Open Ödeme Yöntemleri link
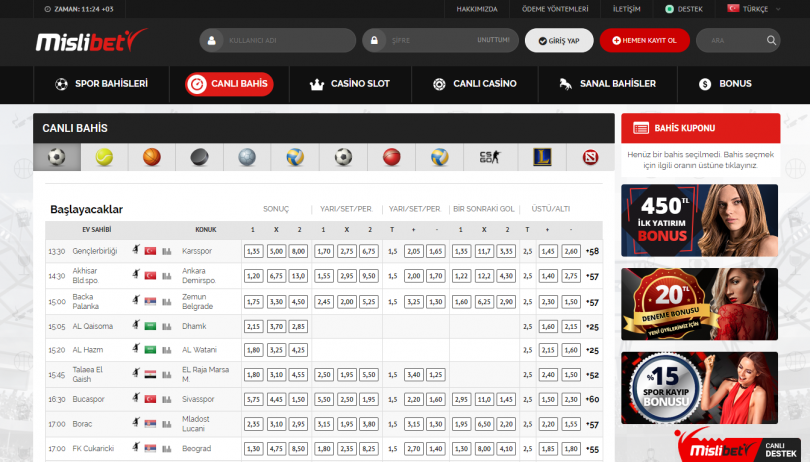Screen dimensions: 810x462 (555, 9)
